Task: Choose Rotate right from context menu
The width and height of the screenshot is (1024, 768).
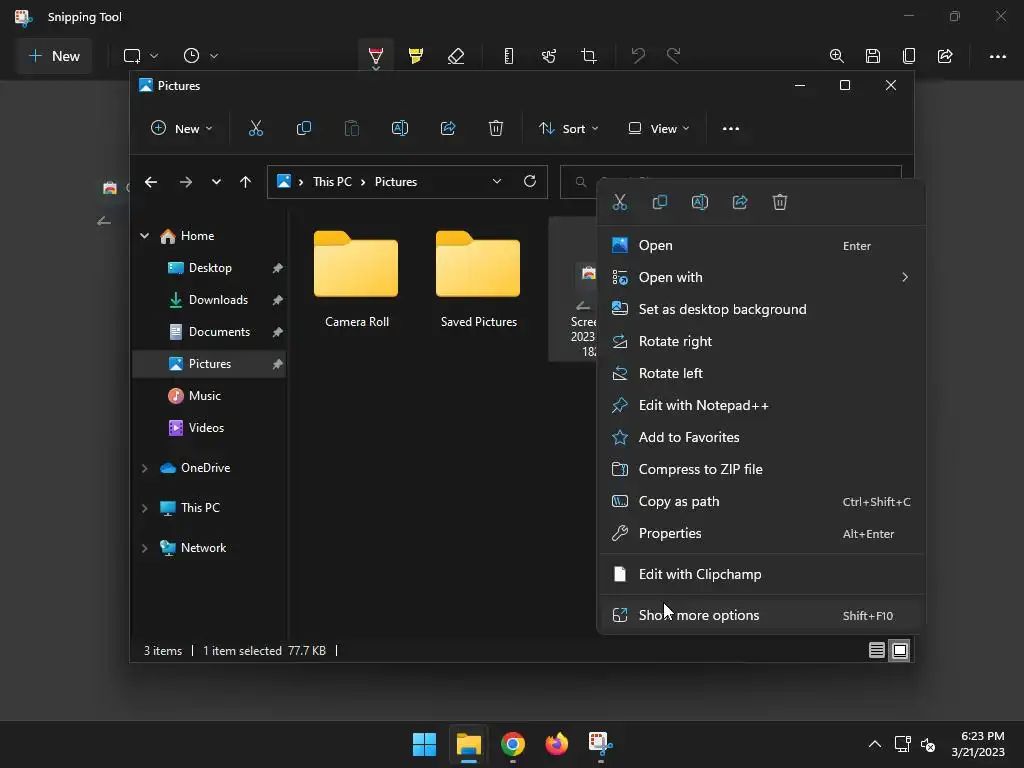Action: [x=761, y=342]
